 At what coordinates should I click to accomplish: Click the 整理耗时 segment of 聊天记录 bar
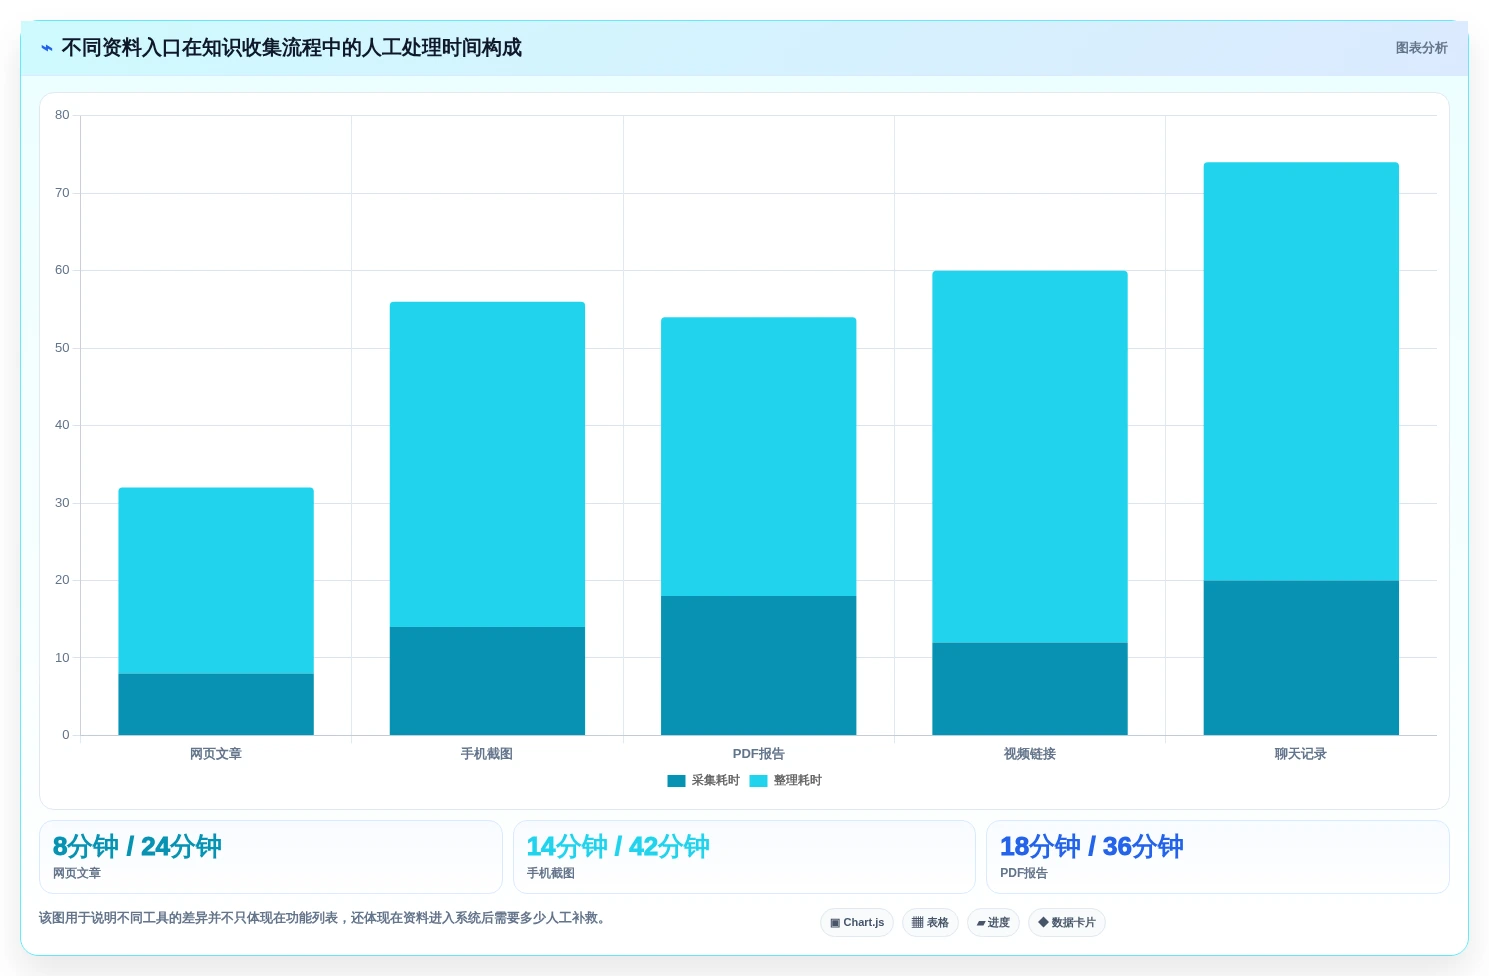1301,371
